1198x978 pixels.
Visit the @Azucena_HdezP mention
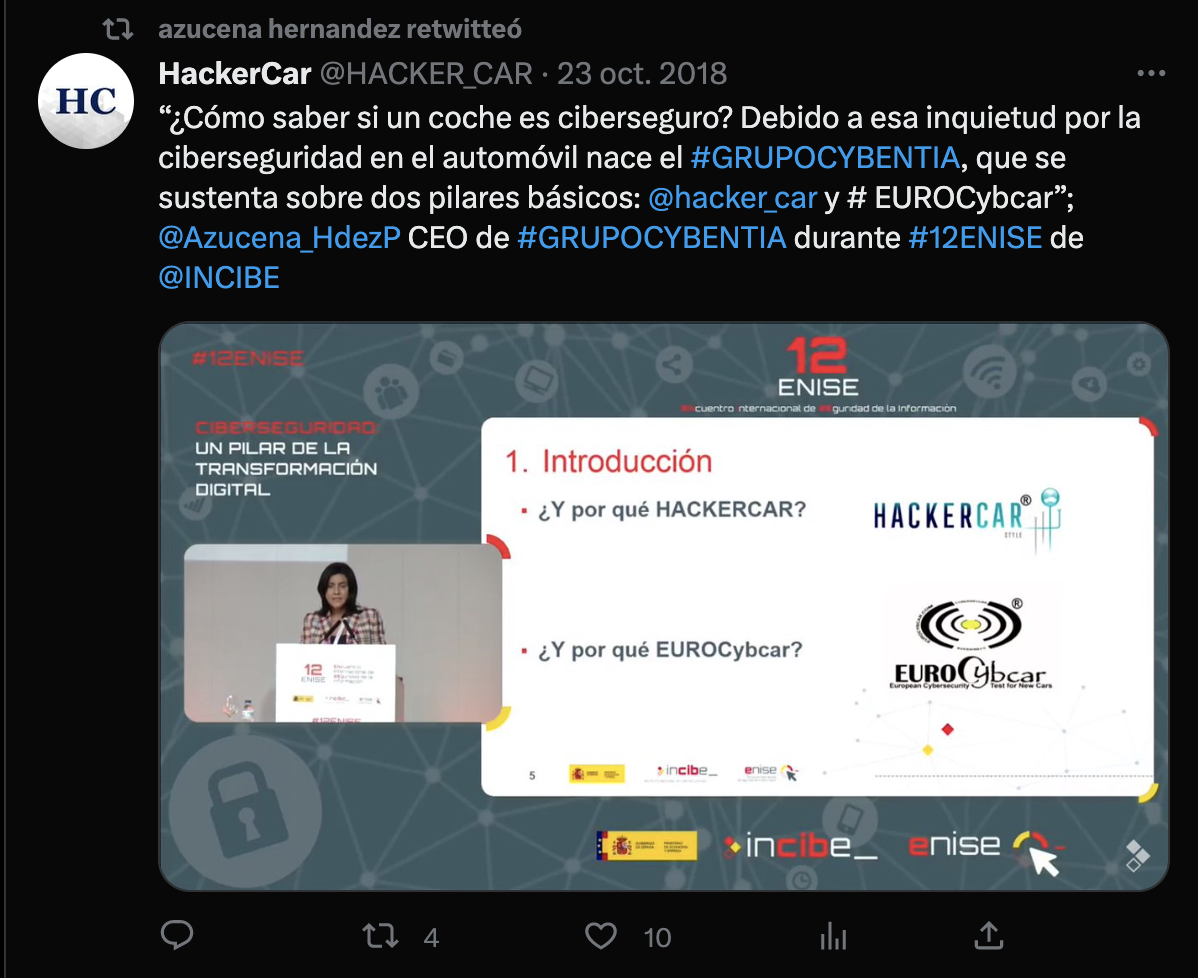tap(280, 238)
